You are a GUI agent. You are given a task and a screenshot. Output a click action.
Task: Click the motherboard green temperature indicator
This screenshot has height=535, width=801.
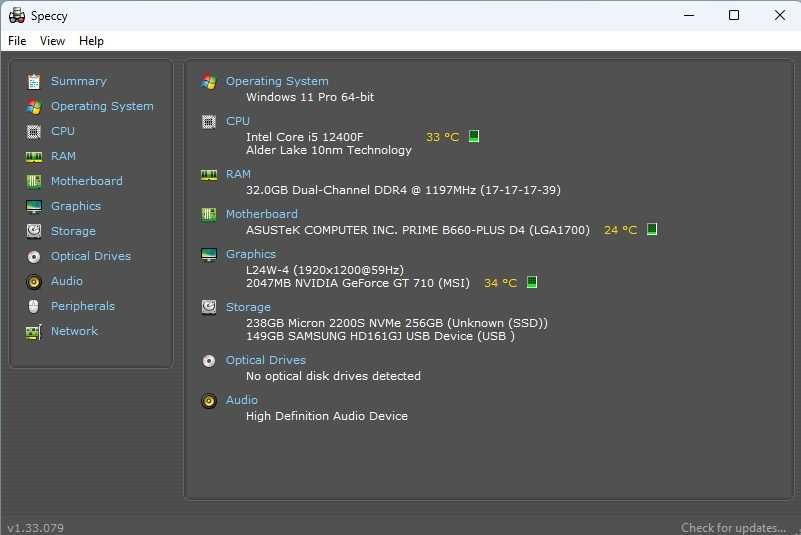[x=652, y=229]
